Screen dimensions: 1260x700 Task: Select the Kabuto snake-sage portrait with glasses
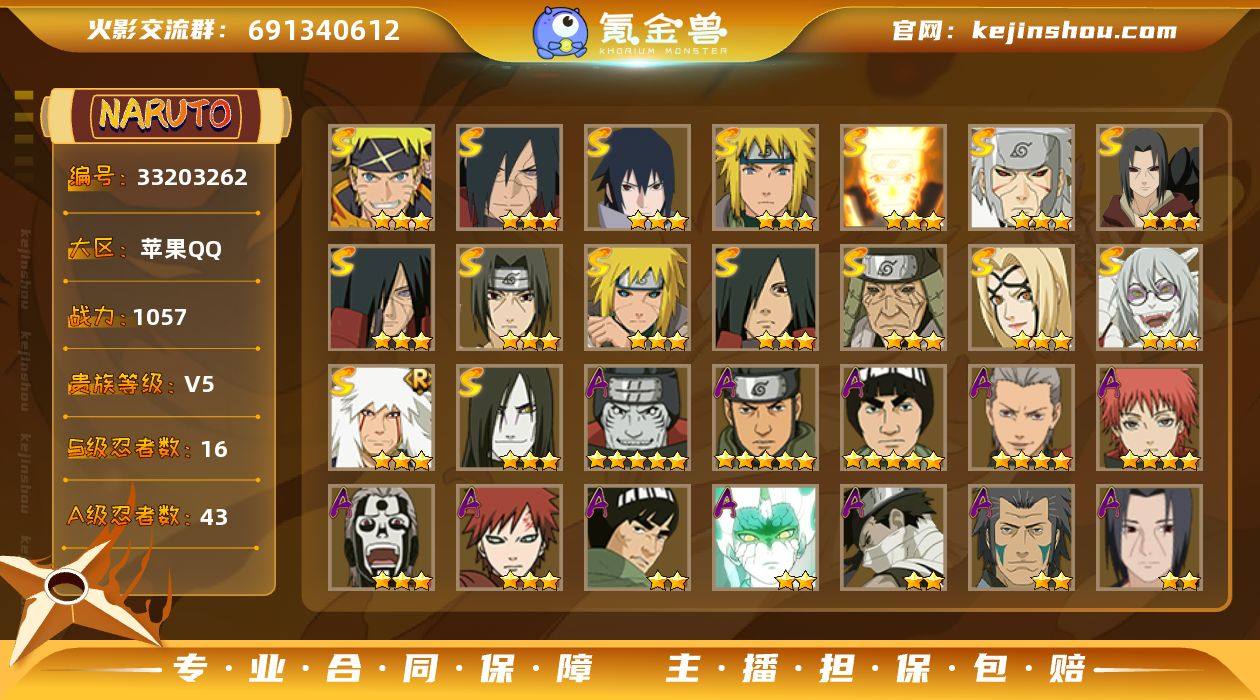tap(1149, 298)
